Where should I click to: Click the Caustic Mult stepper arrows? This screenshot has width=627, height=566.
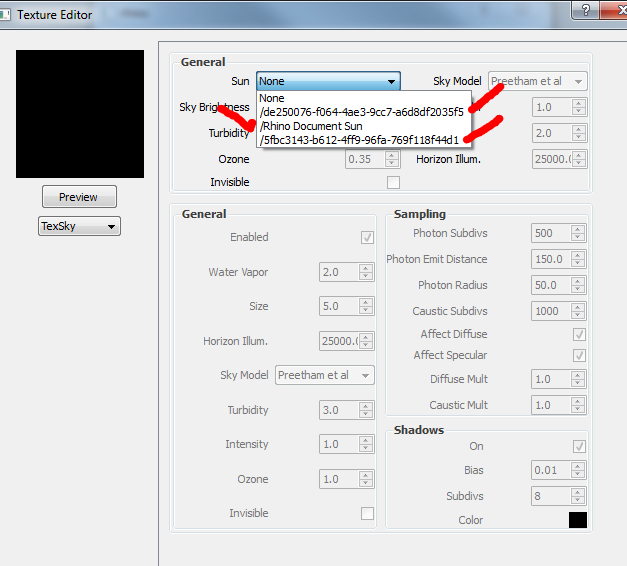click(x=577, y=405)
